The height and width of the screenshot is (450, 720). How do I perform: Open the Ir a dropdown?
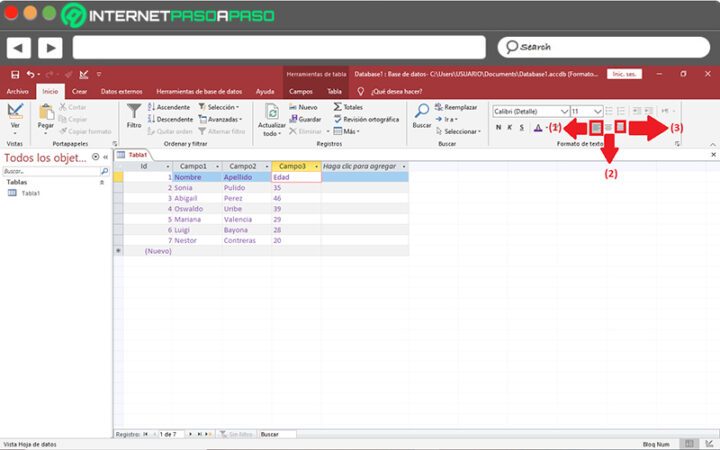[447, 119]
